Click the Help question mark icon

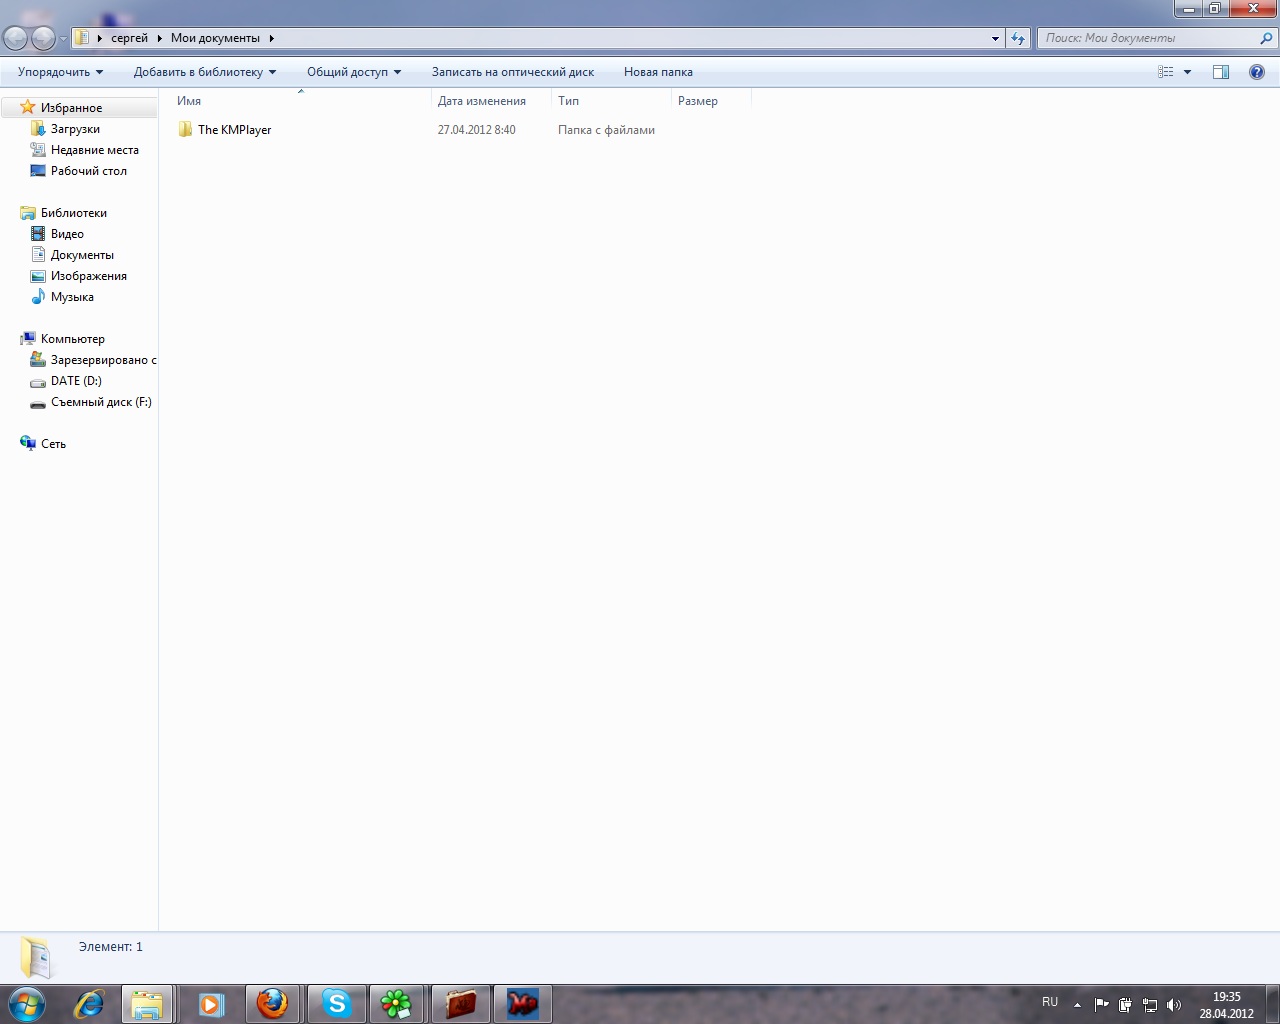(x=1256, y=72)
